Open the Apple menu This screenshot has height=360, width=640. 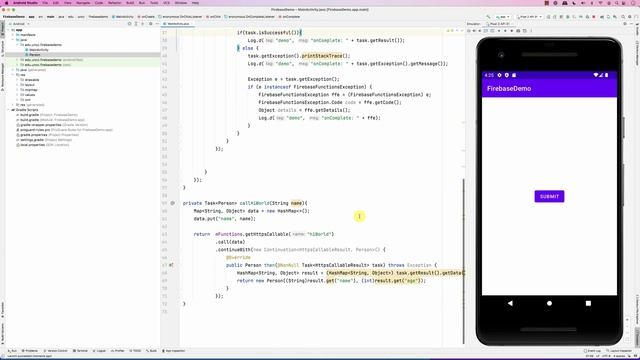click(6, 3)
